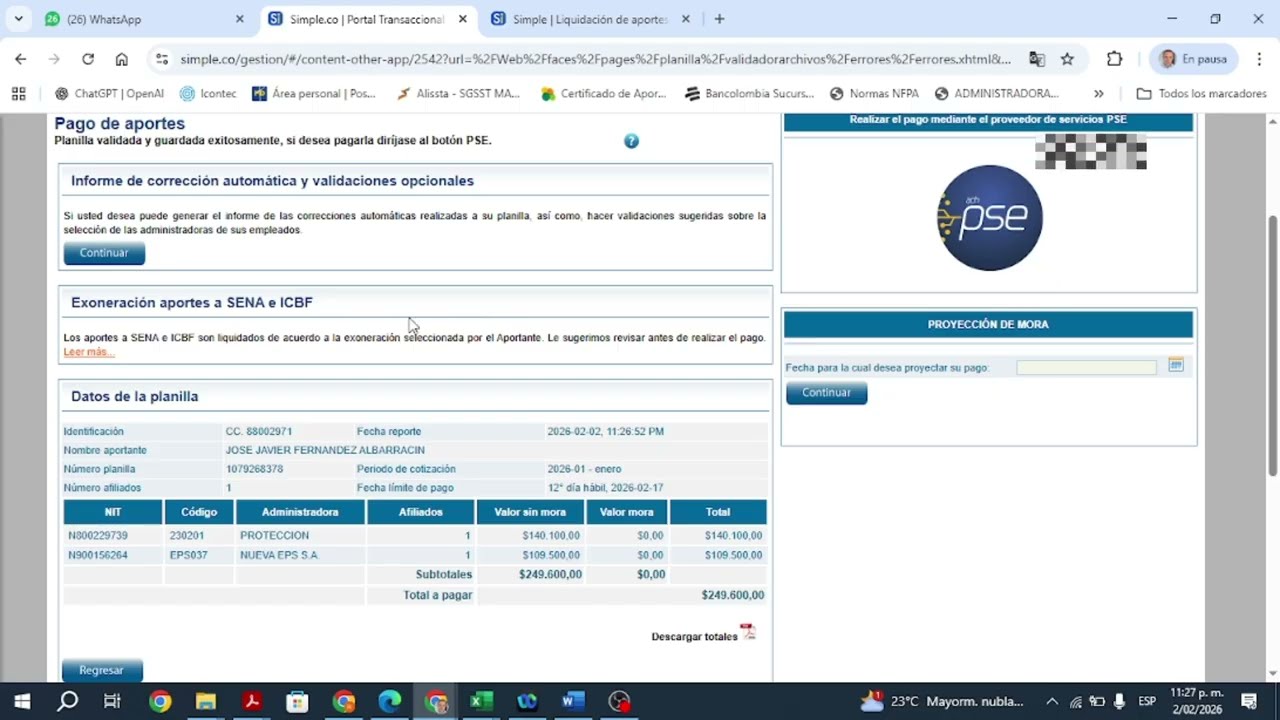Open the Chrome apps grid icon
Screen dimensions: 1280x720
click(18, 93)
